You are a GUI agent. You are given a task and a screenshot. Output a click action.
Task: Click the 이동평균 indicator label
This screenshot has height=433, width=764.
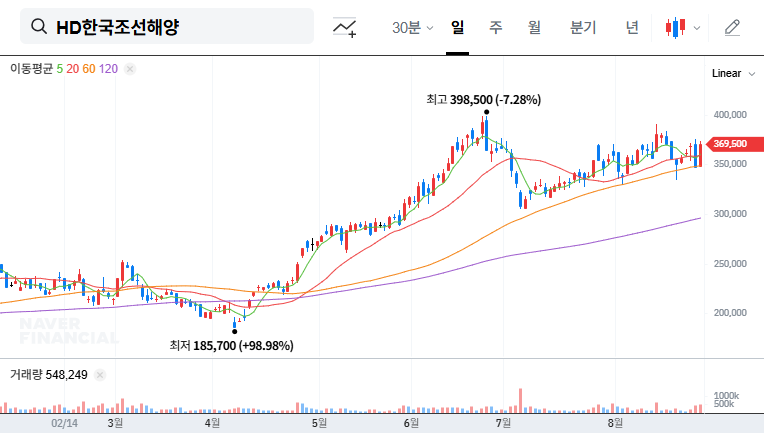click(31, 69)
